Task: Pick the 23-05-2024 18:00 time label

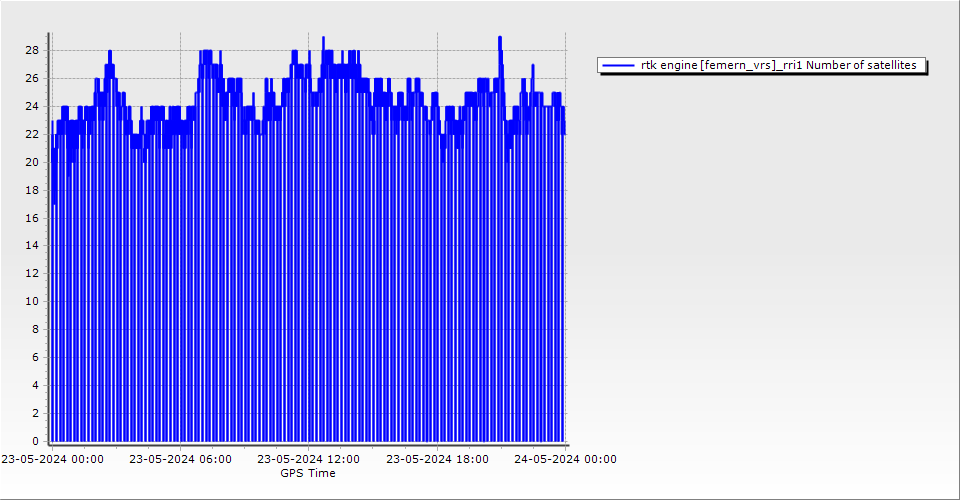Action: [x=437, y=460]
